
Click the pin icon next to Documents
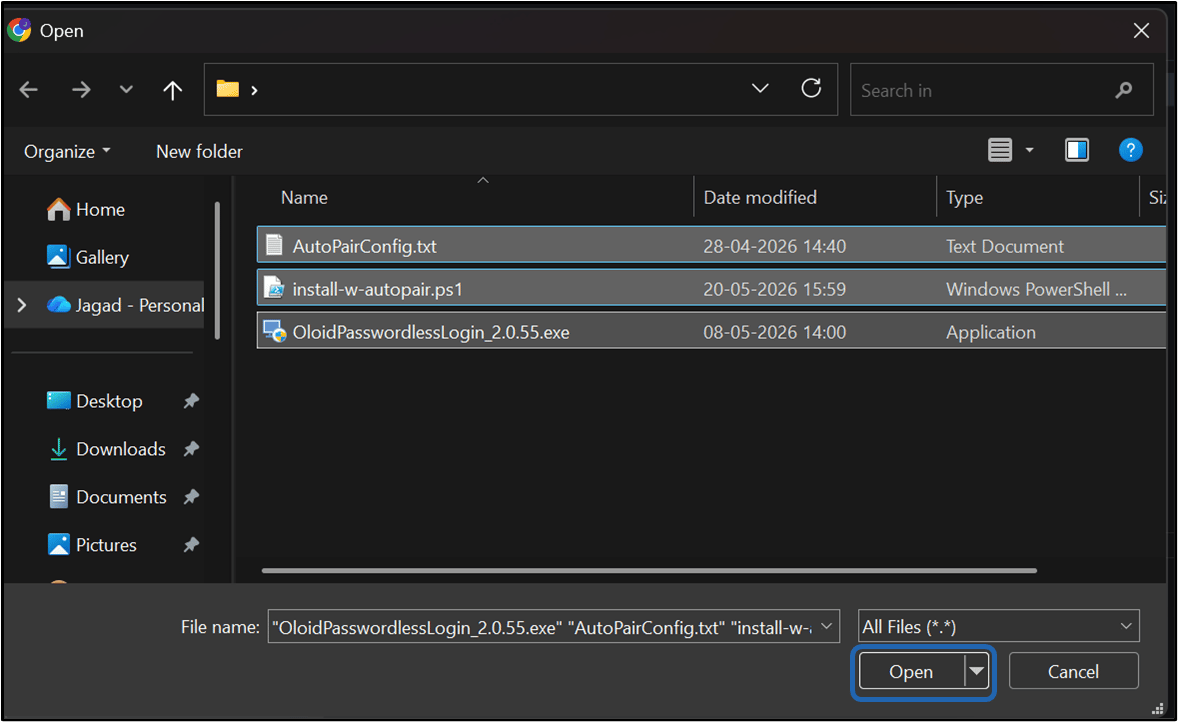pos(192,497)
